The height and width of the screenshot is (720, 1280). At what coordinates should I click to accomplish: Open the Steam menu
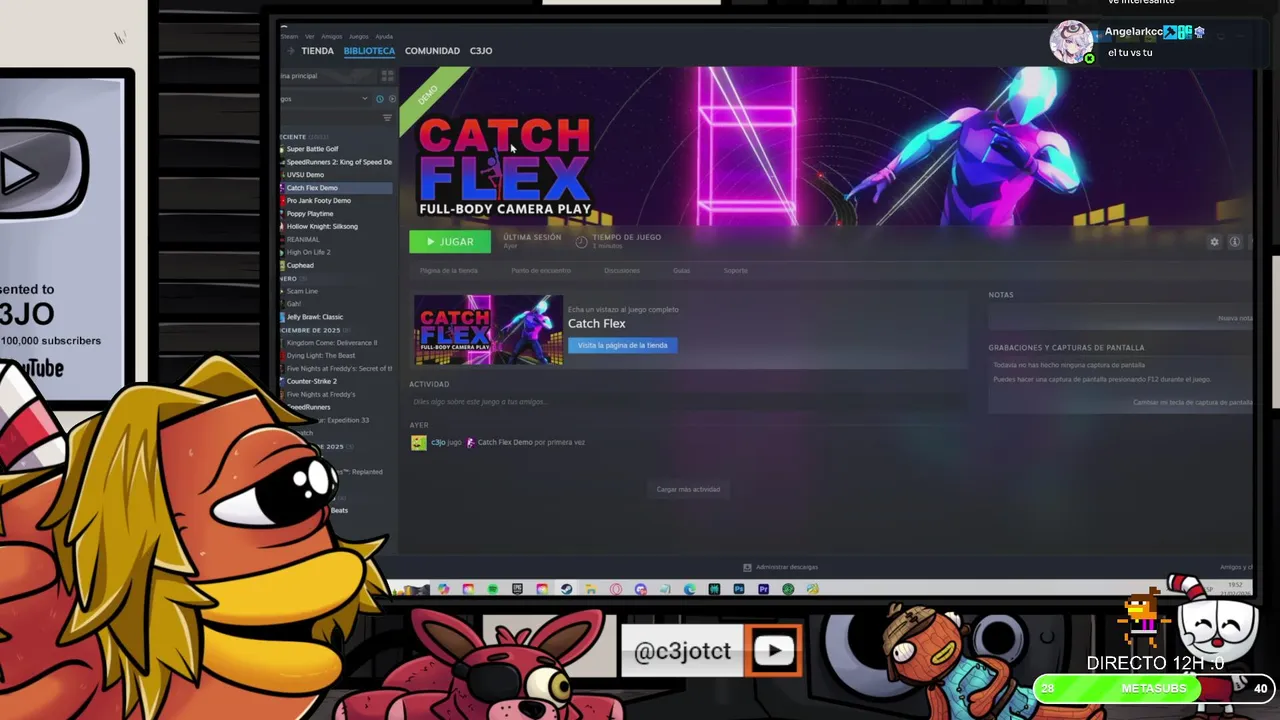tap(289, 36)
